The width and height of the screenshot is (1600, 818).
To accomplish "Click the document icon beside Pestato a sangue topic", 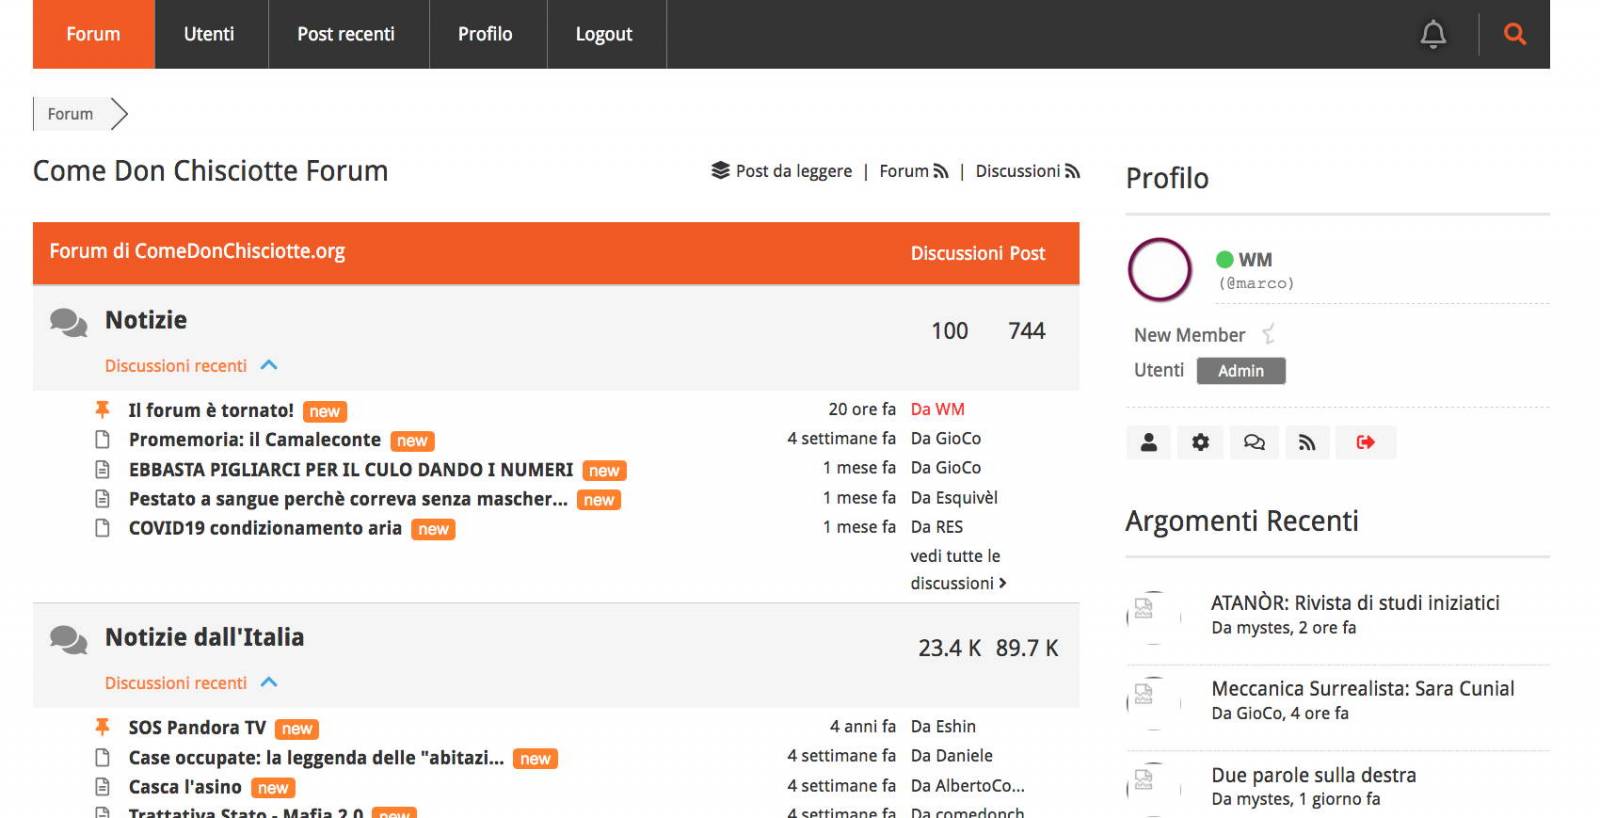I will coord(102,498).
